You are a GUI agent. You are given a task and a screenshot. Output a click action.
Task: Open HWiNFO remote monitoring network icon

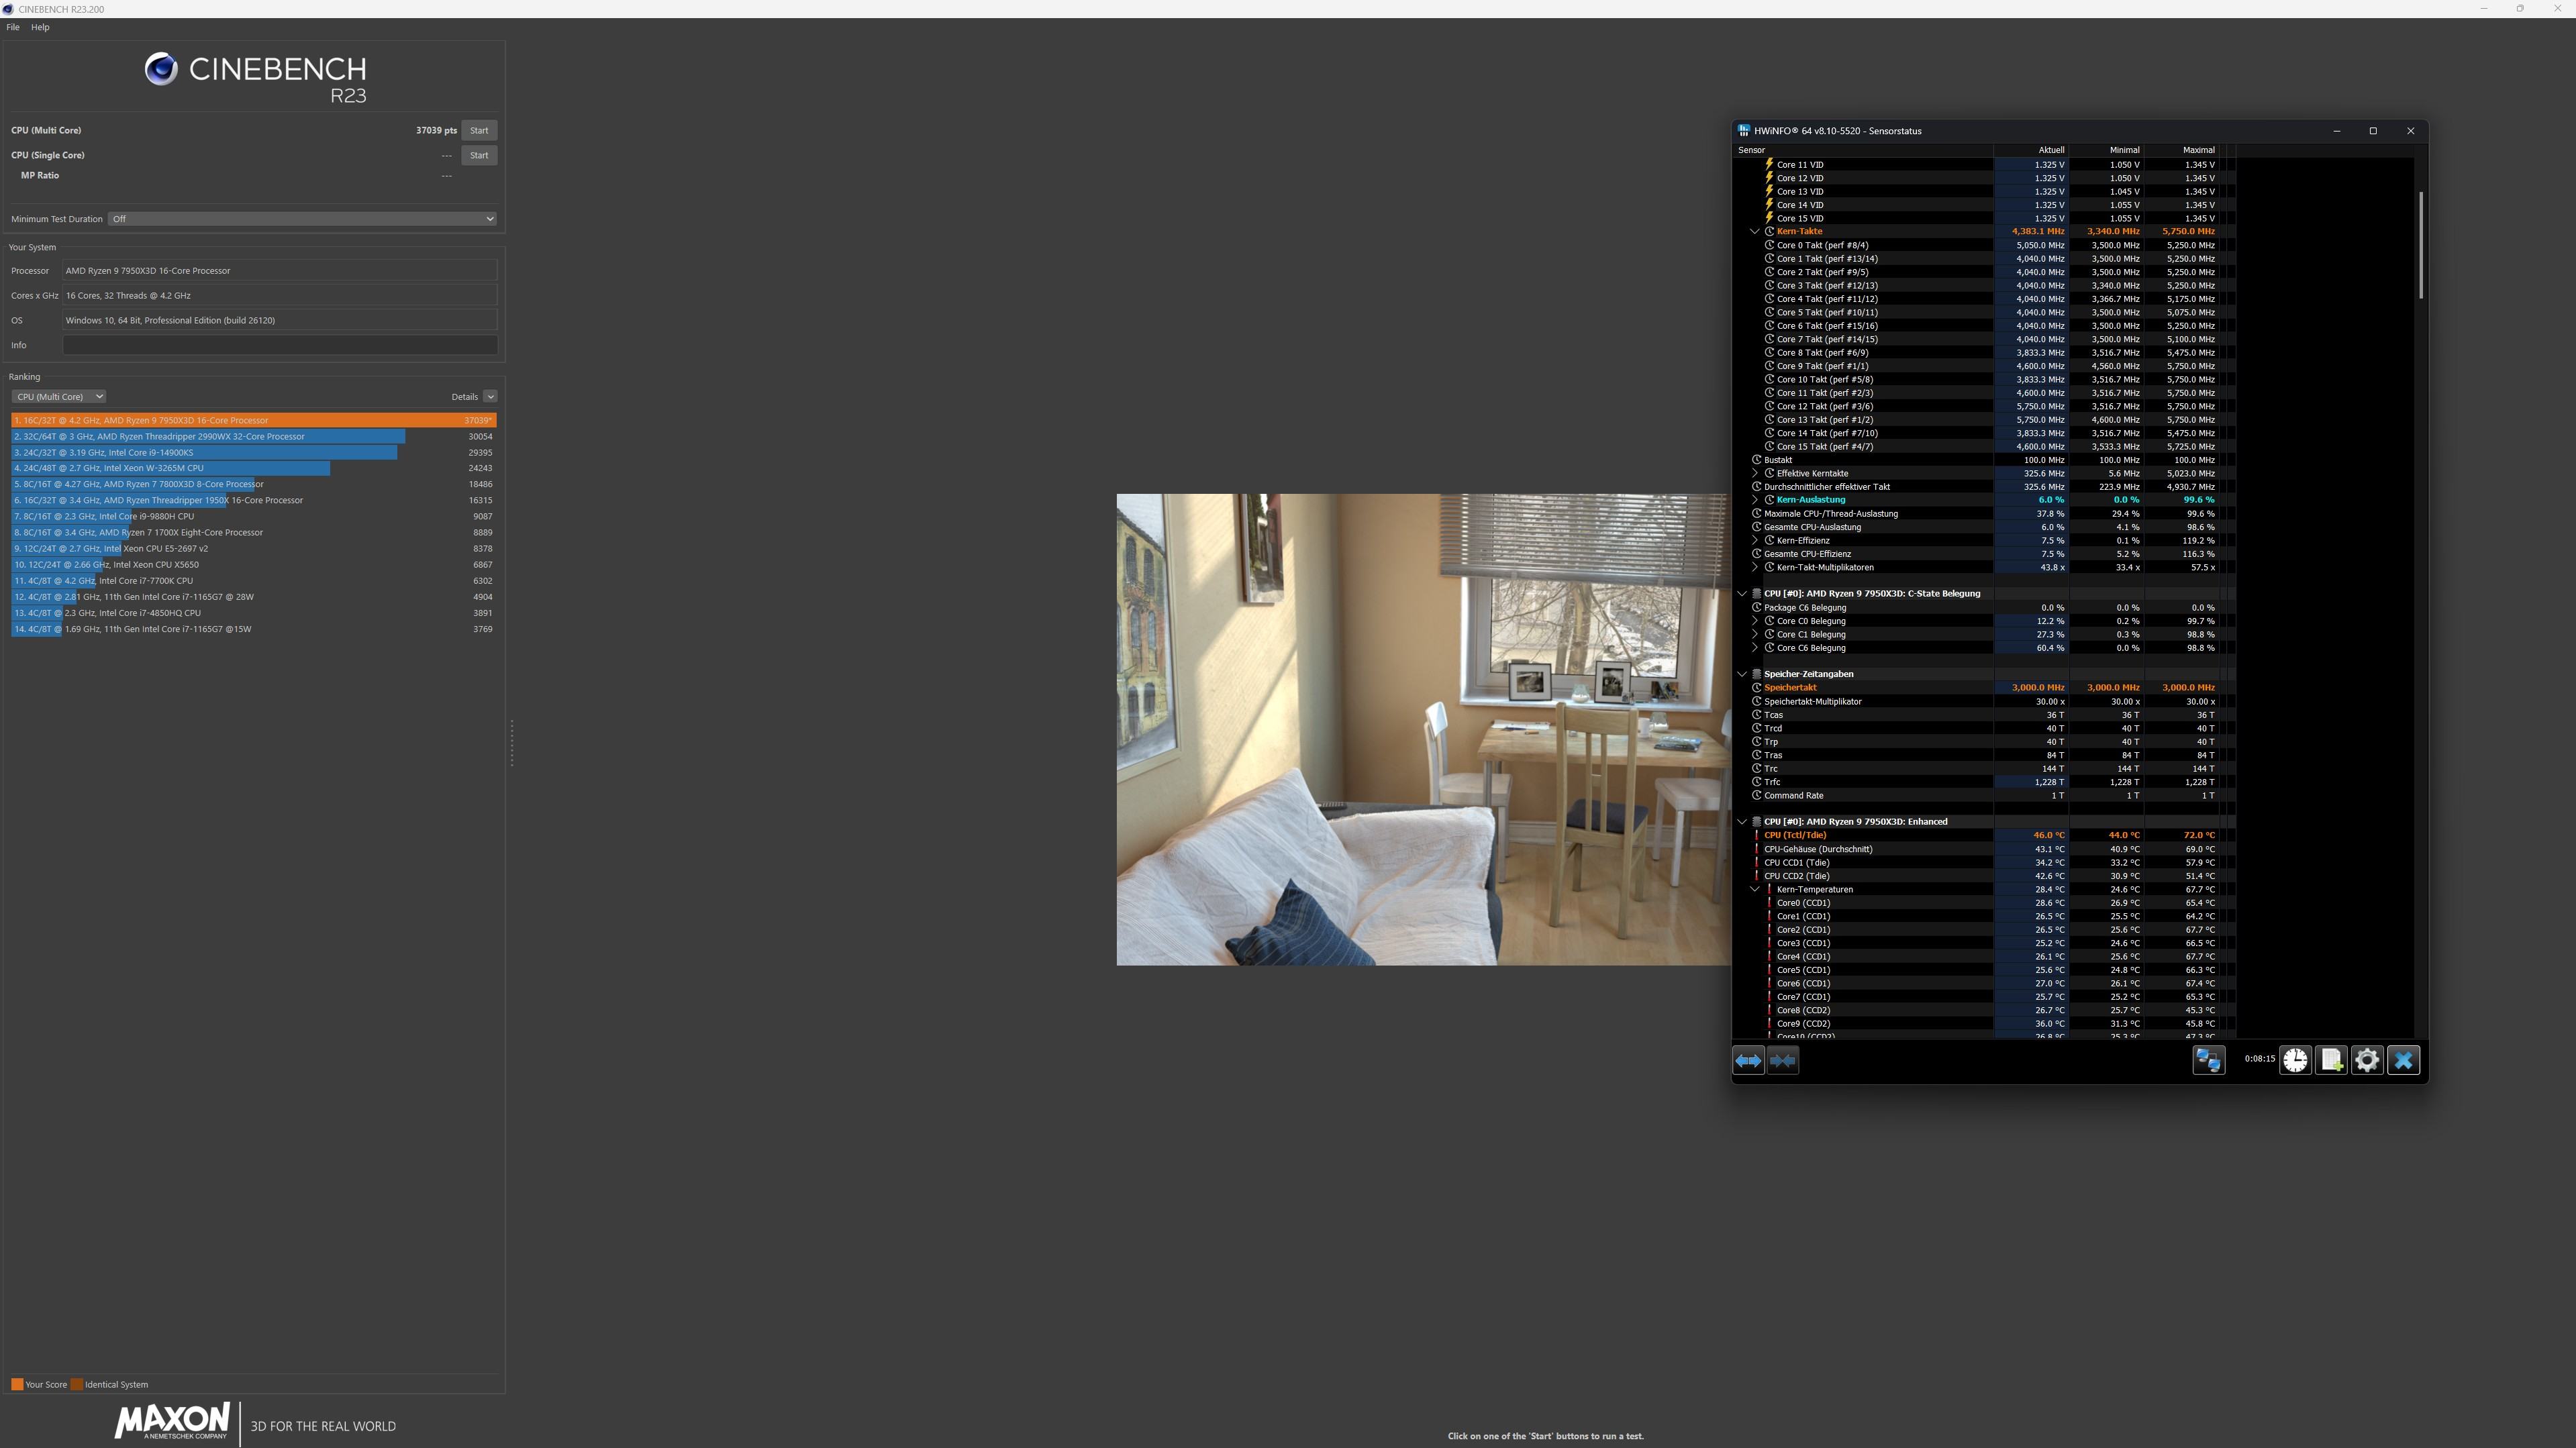click(2208, 1061)
